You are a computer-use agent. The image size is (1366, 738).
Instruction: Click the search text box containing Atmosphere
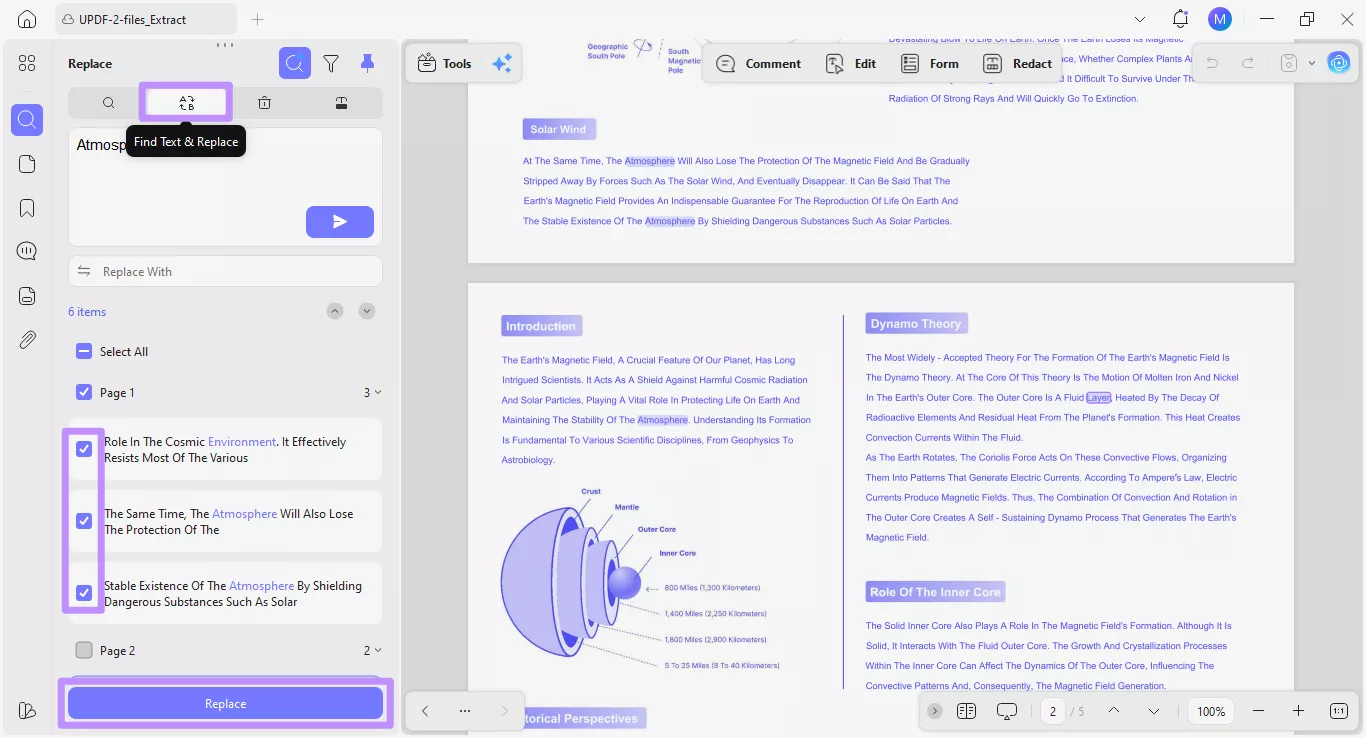tap(225, 186)
